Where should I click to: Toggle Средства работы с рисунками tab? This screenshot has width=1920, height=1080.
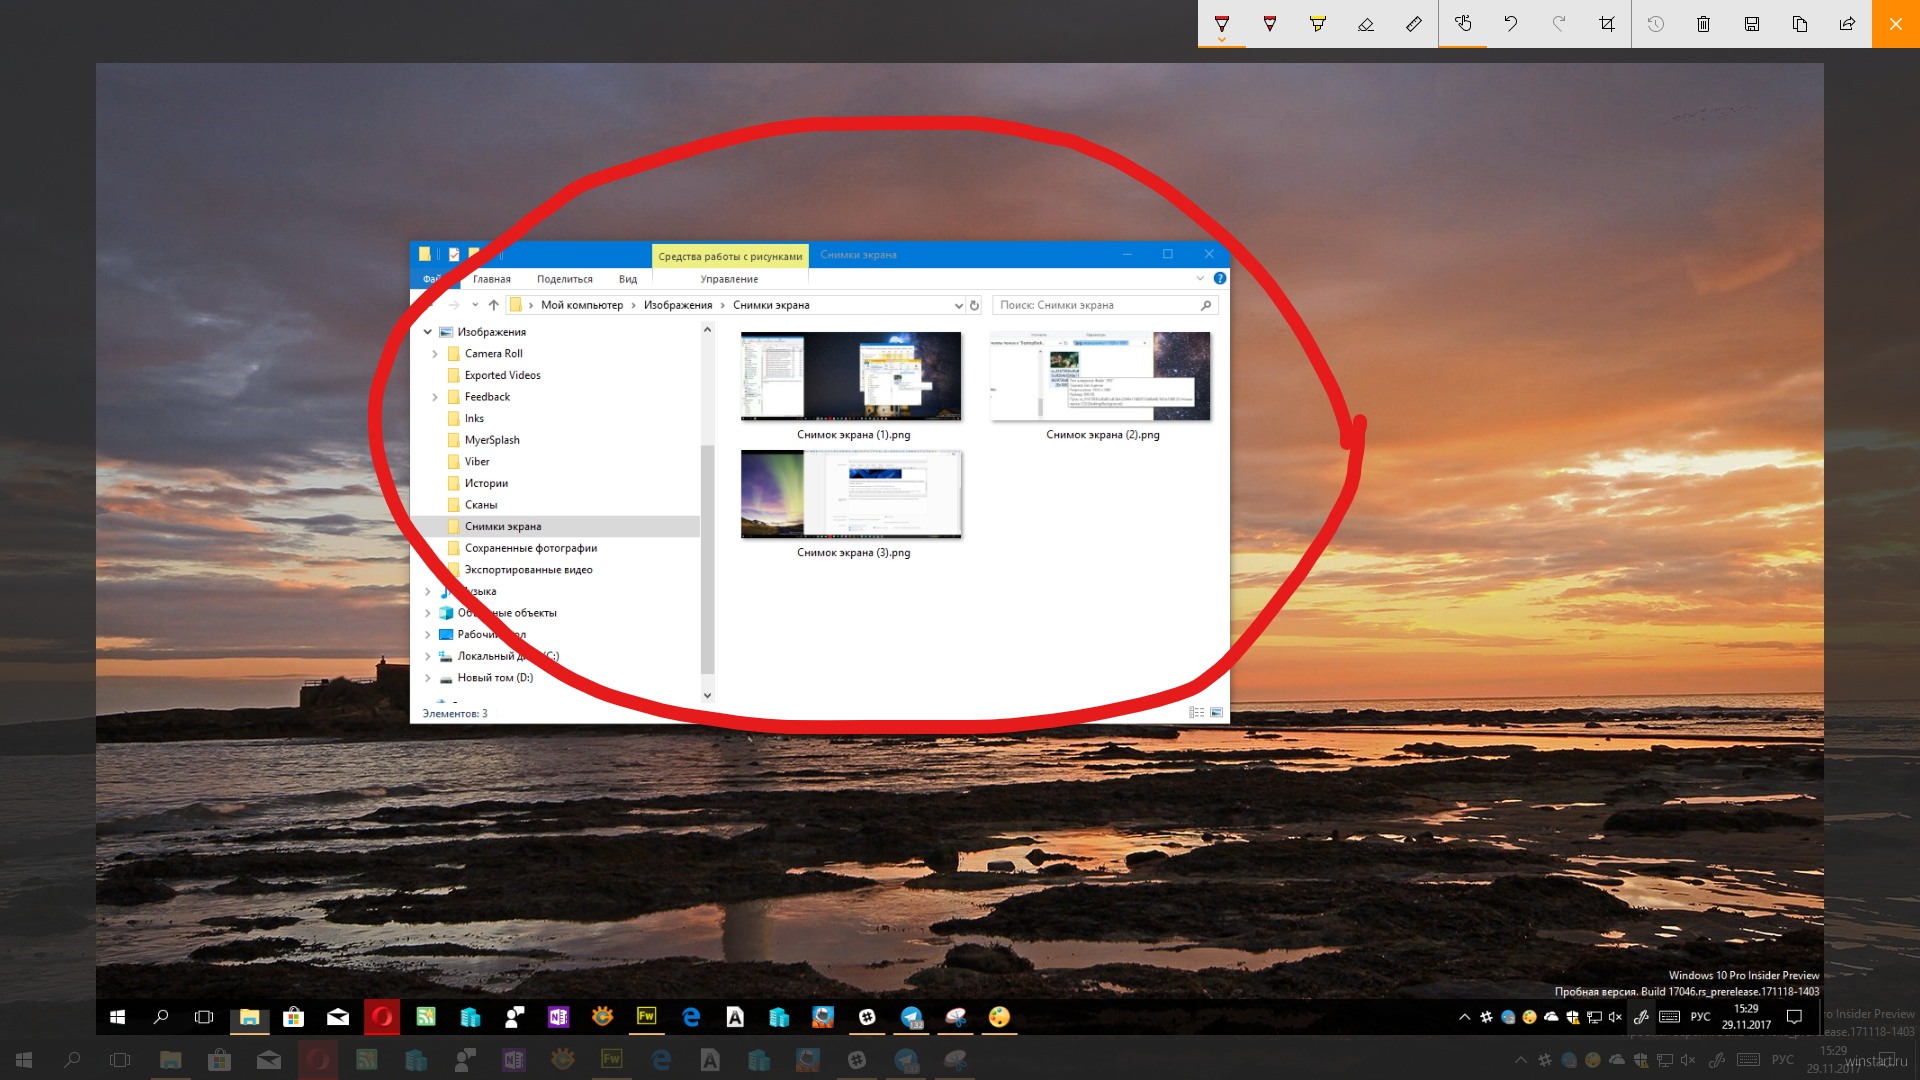click(732, 253)
